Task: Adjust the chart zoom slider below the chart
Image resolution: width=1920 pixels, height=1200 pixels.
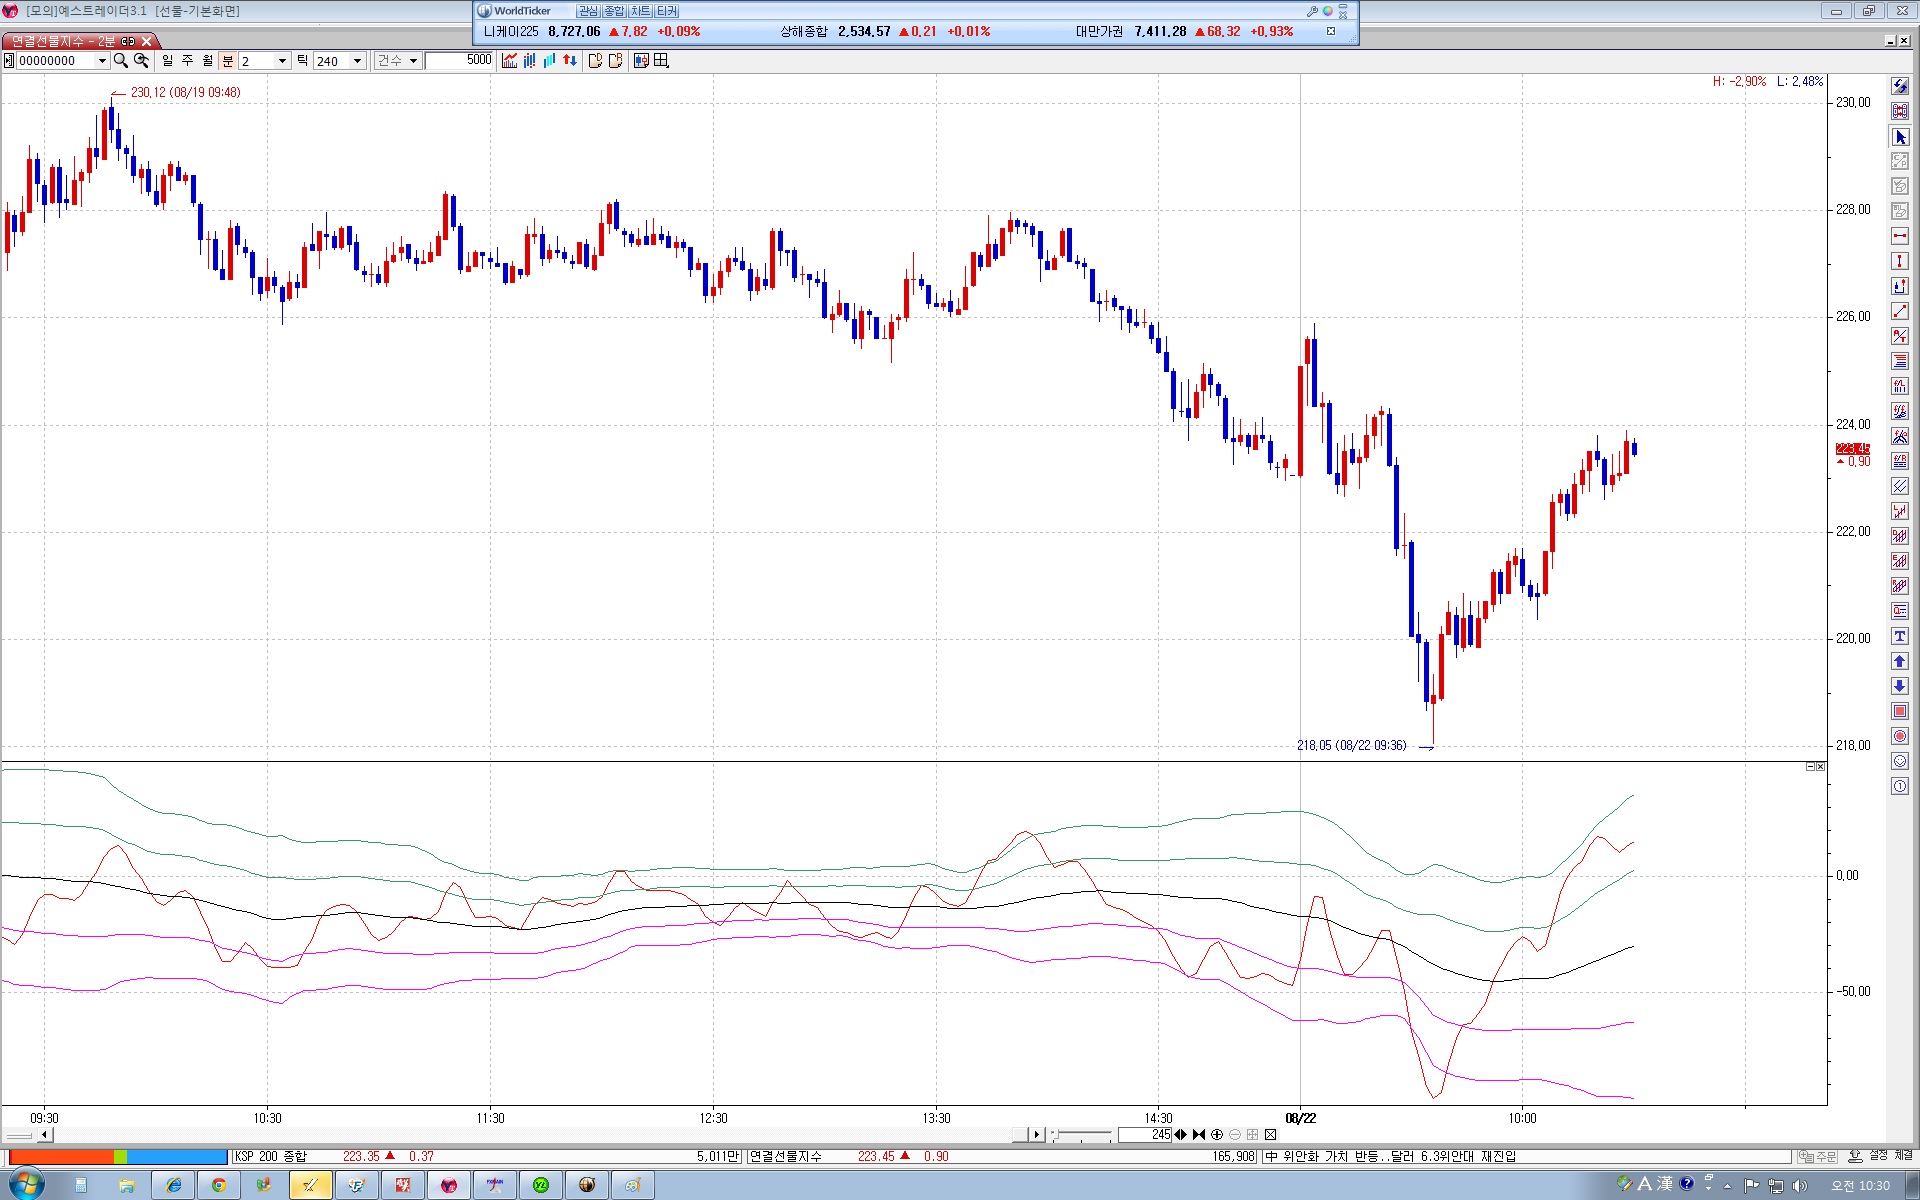Action: (1082, 1134)
